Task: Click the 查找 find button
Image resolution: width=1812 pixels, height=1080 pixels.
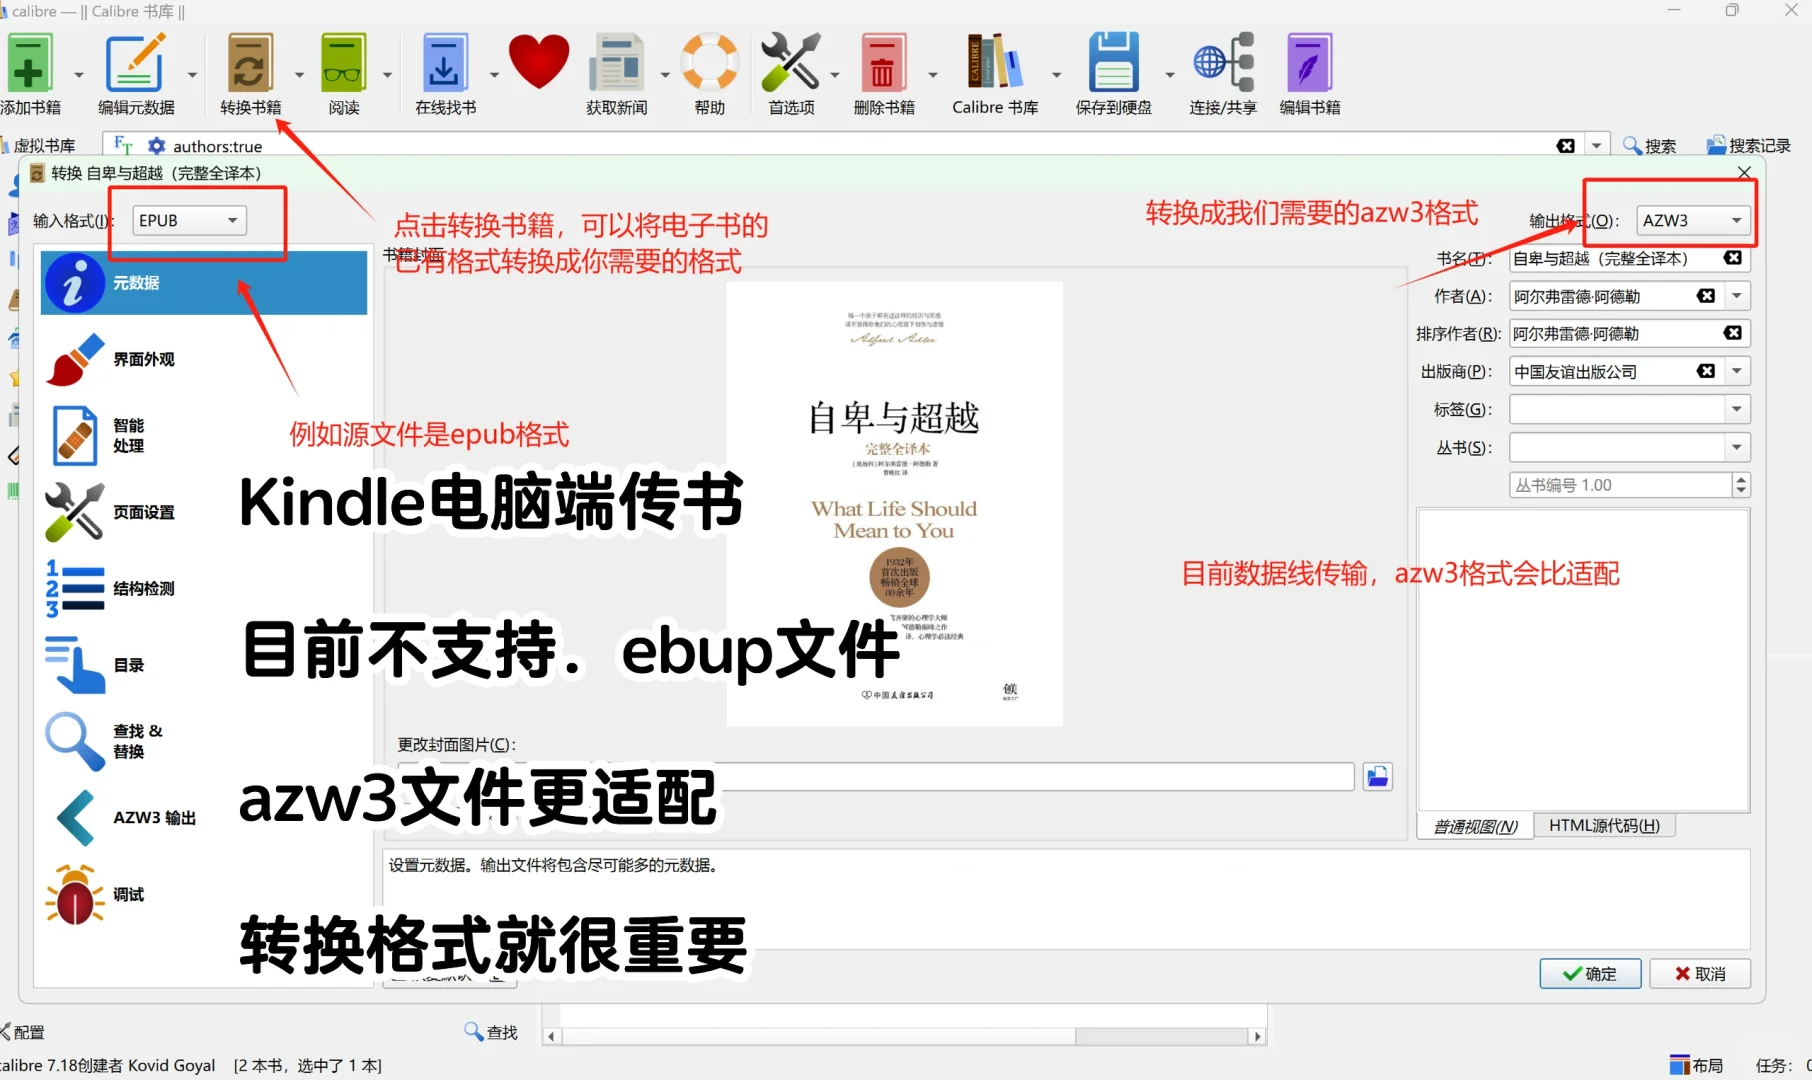Action: (491, 1032)
